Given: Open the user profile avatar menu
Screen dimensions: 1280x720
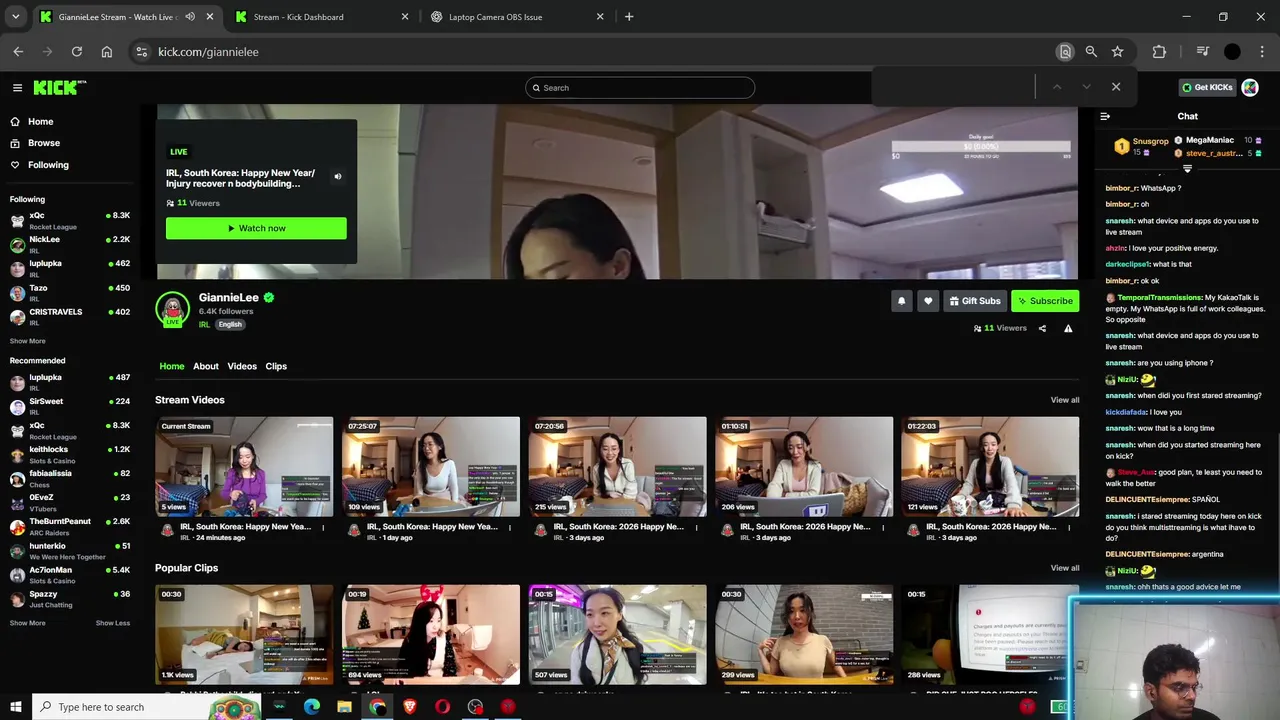Looking at the screenshot, I should 1250,88.
